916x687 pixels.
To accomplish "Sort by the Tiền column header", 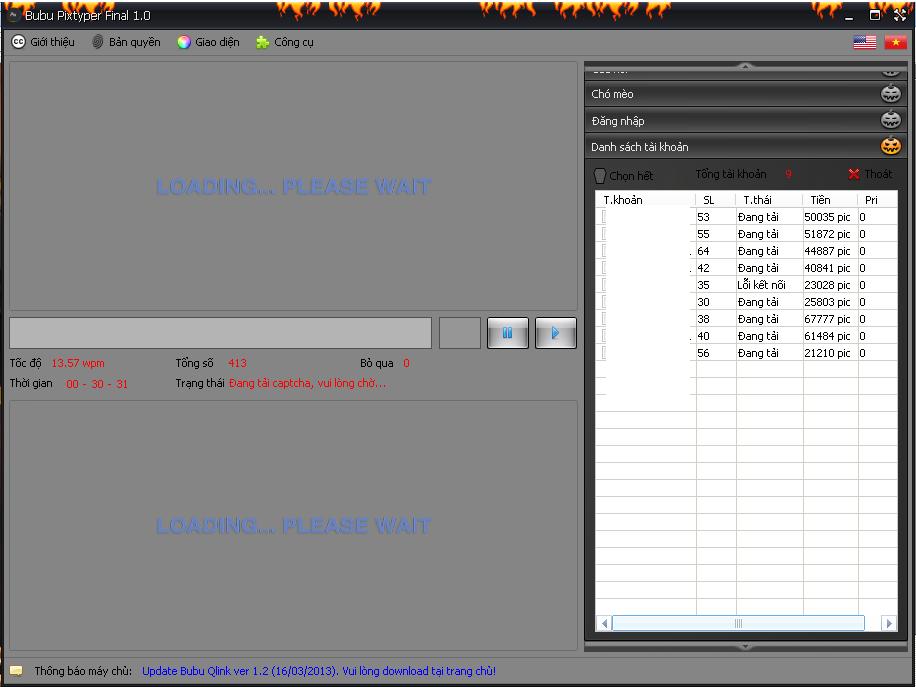I will (830, 200).
